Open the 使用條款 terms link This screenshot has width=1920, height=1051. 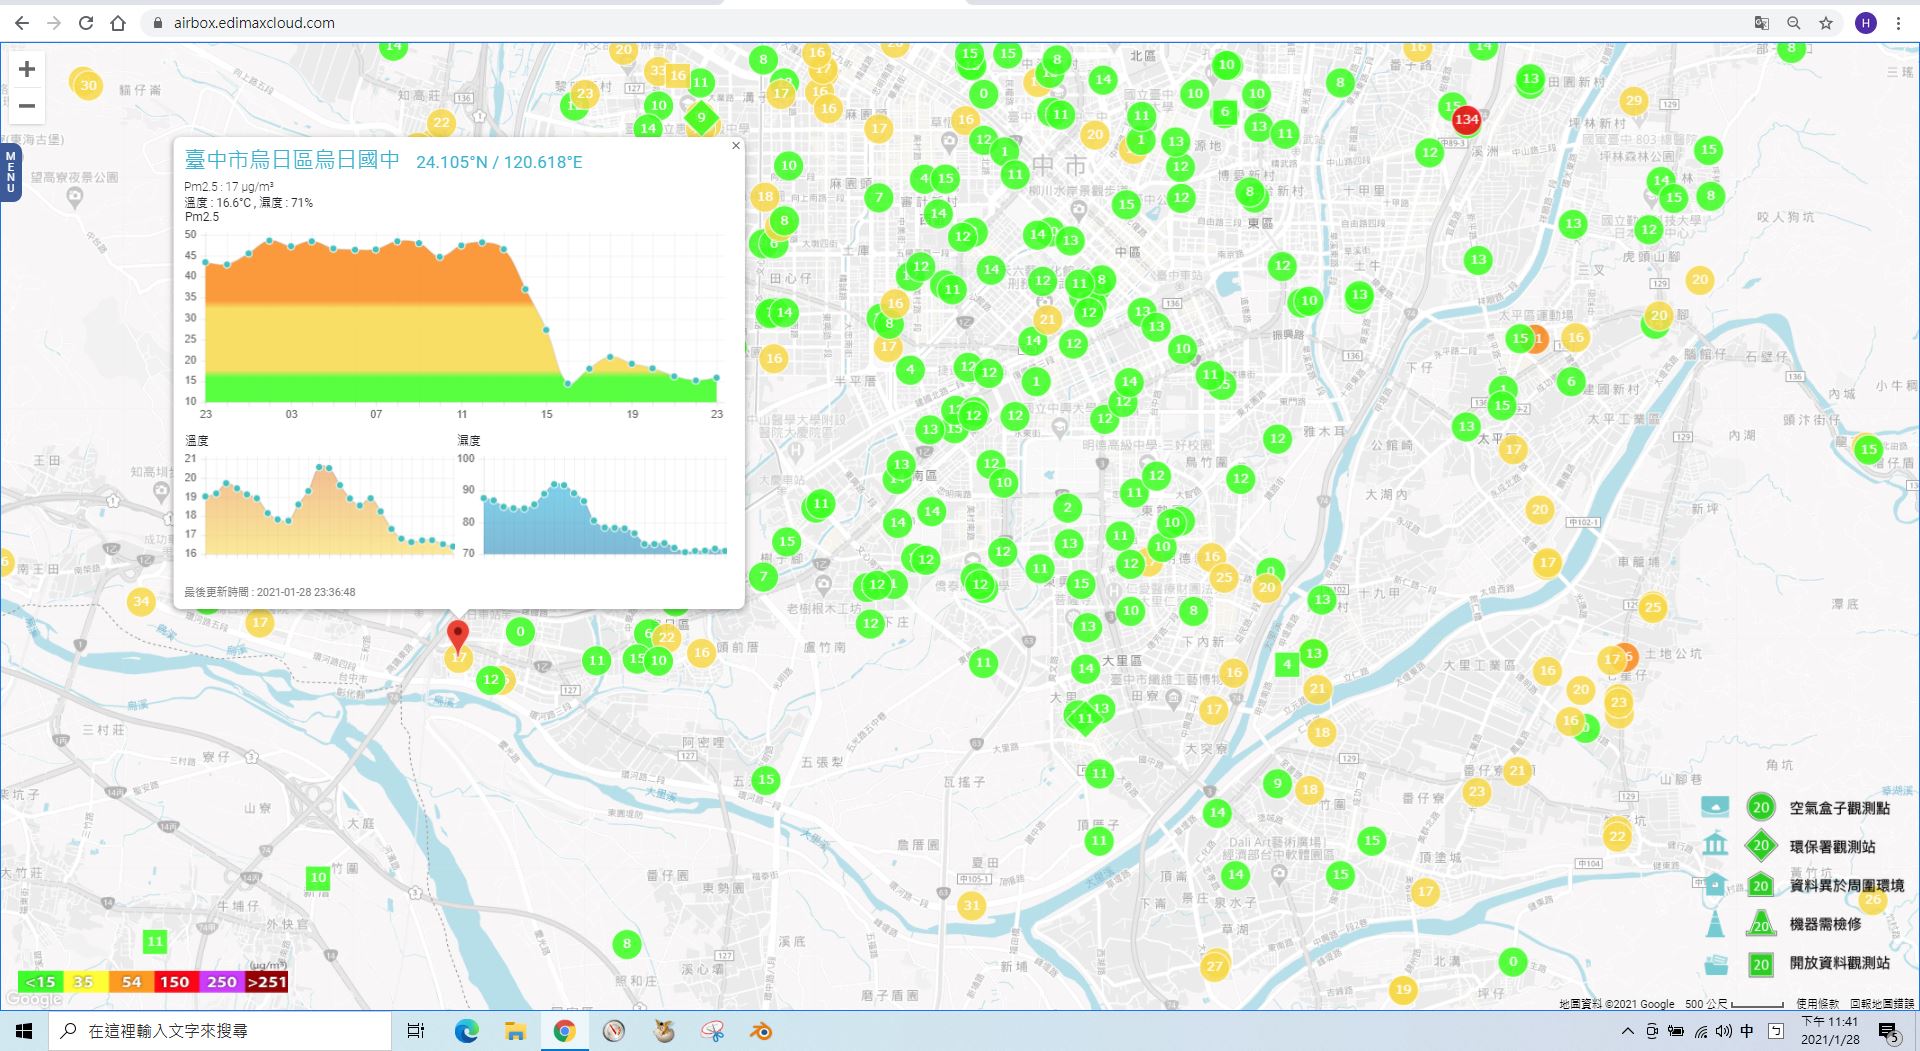(x=1817, y=1004)
